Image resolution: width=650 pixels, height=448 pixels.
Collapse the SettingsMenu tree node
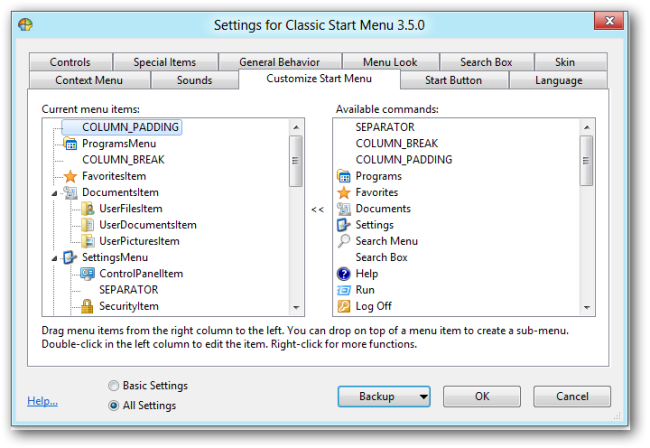pyautogui.click(x=54, y=258)
